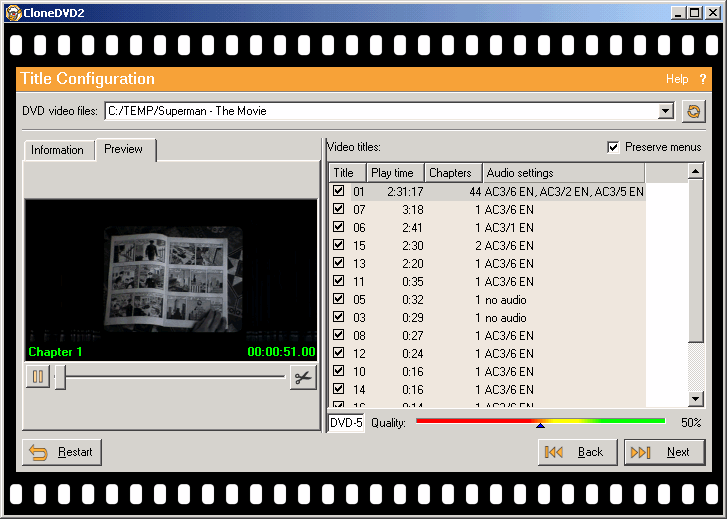Click the video preview frame
This screenshot has height=519, width=727.
171,280
